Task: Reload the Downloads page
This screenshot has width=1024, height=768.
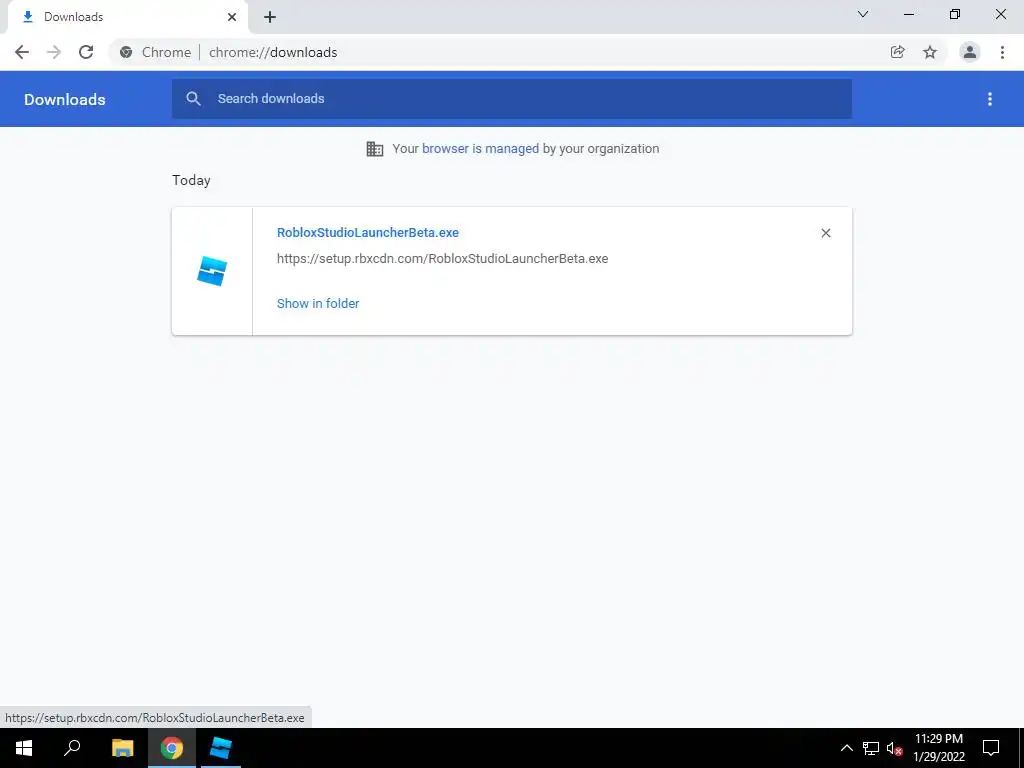Action: tap(86, 52)
